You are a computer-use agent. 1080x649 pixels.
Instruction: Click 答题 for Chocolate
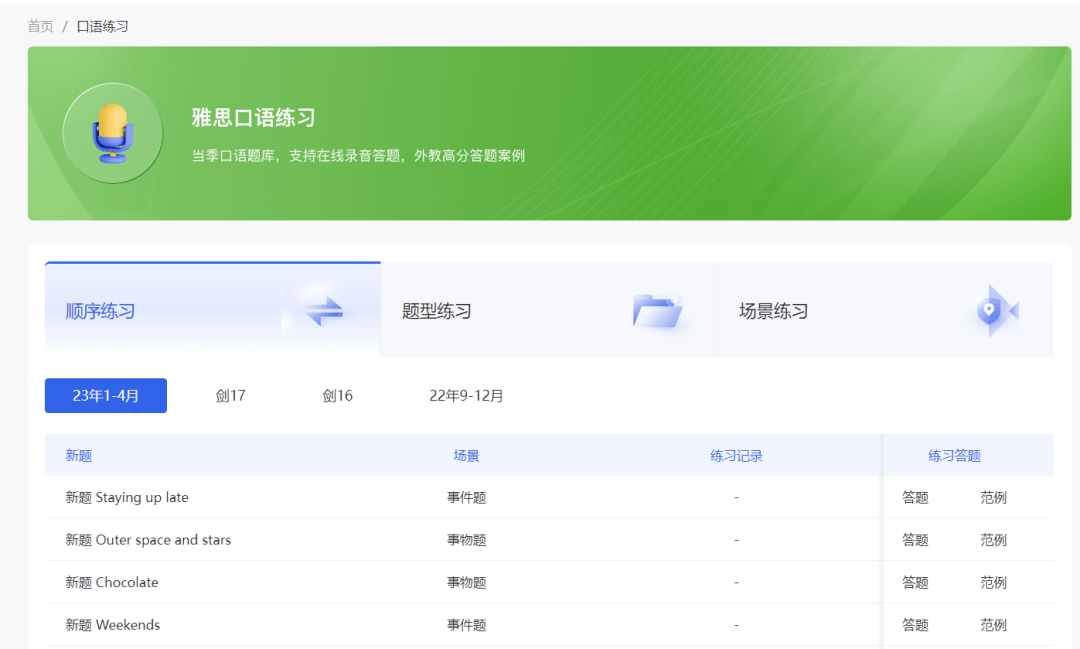915,583
